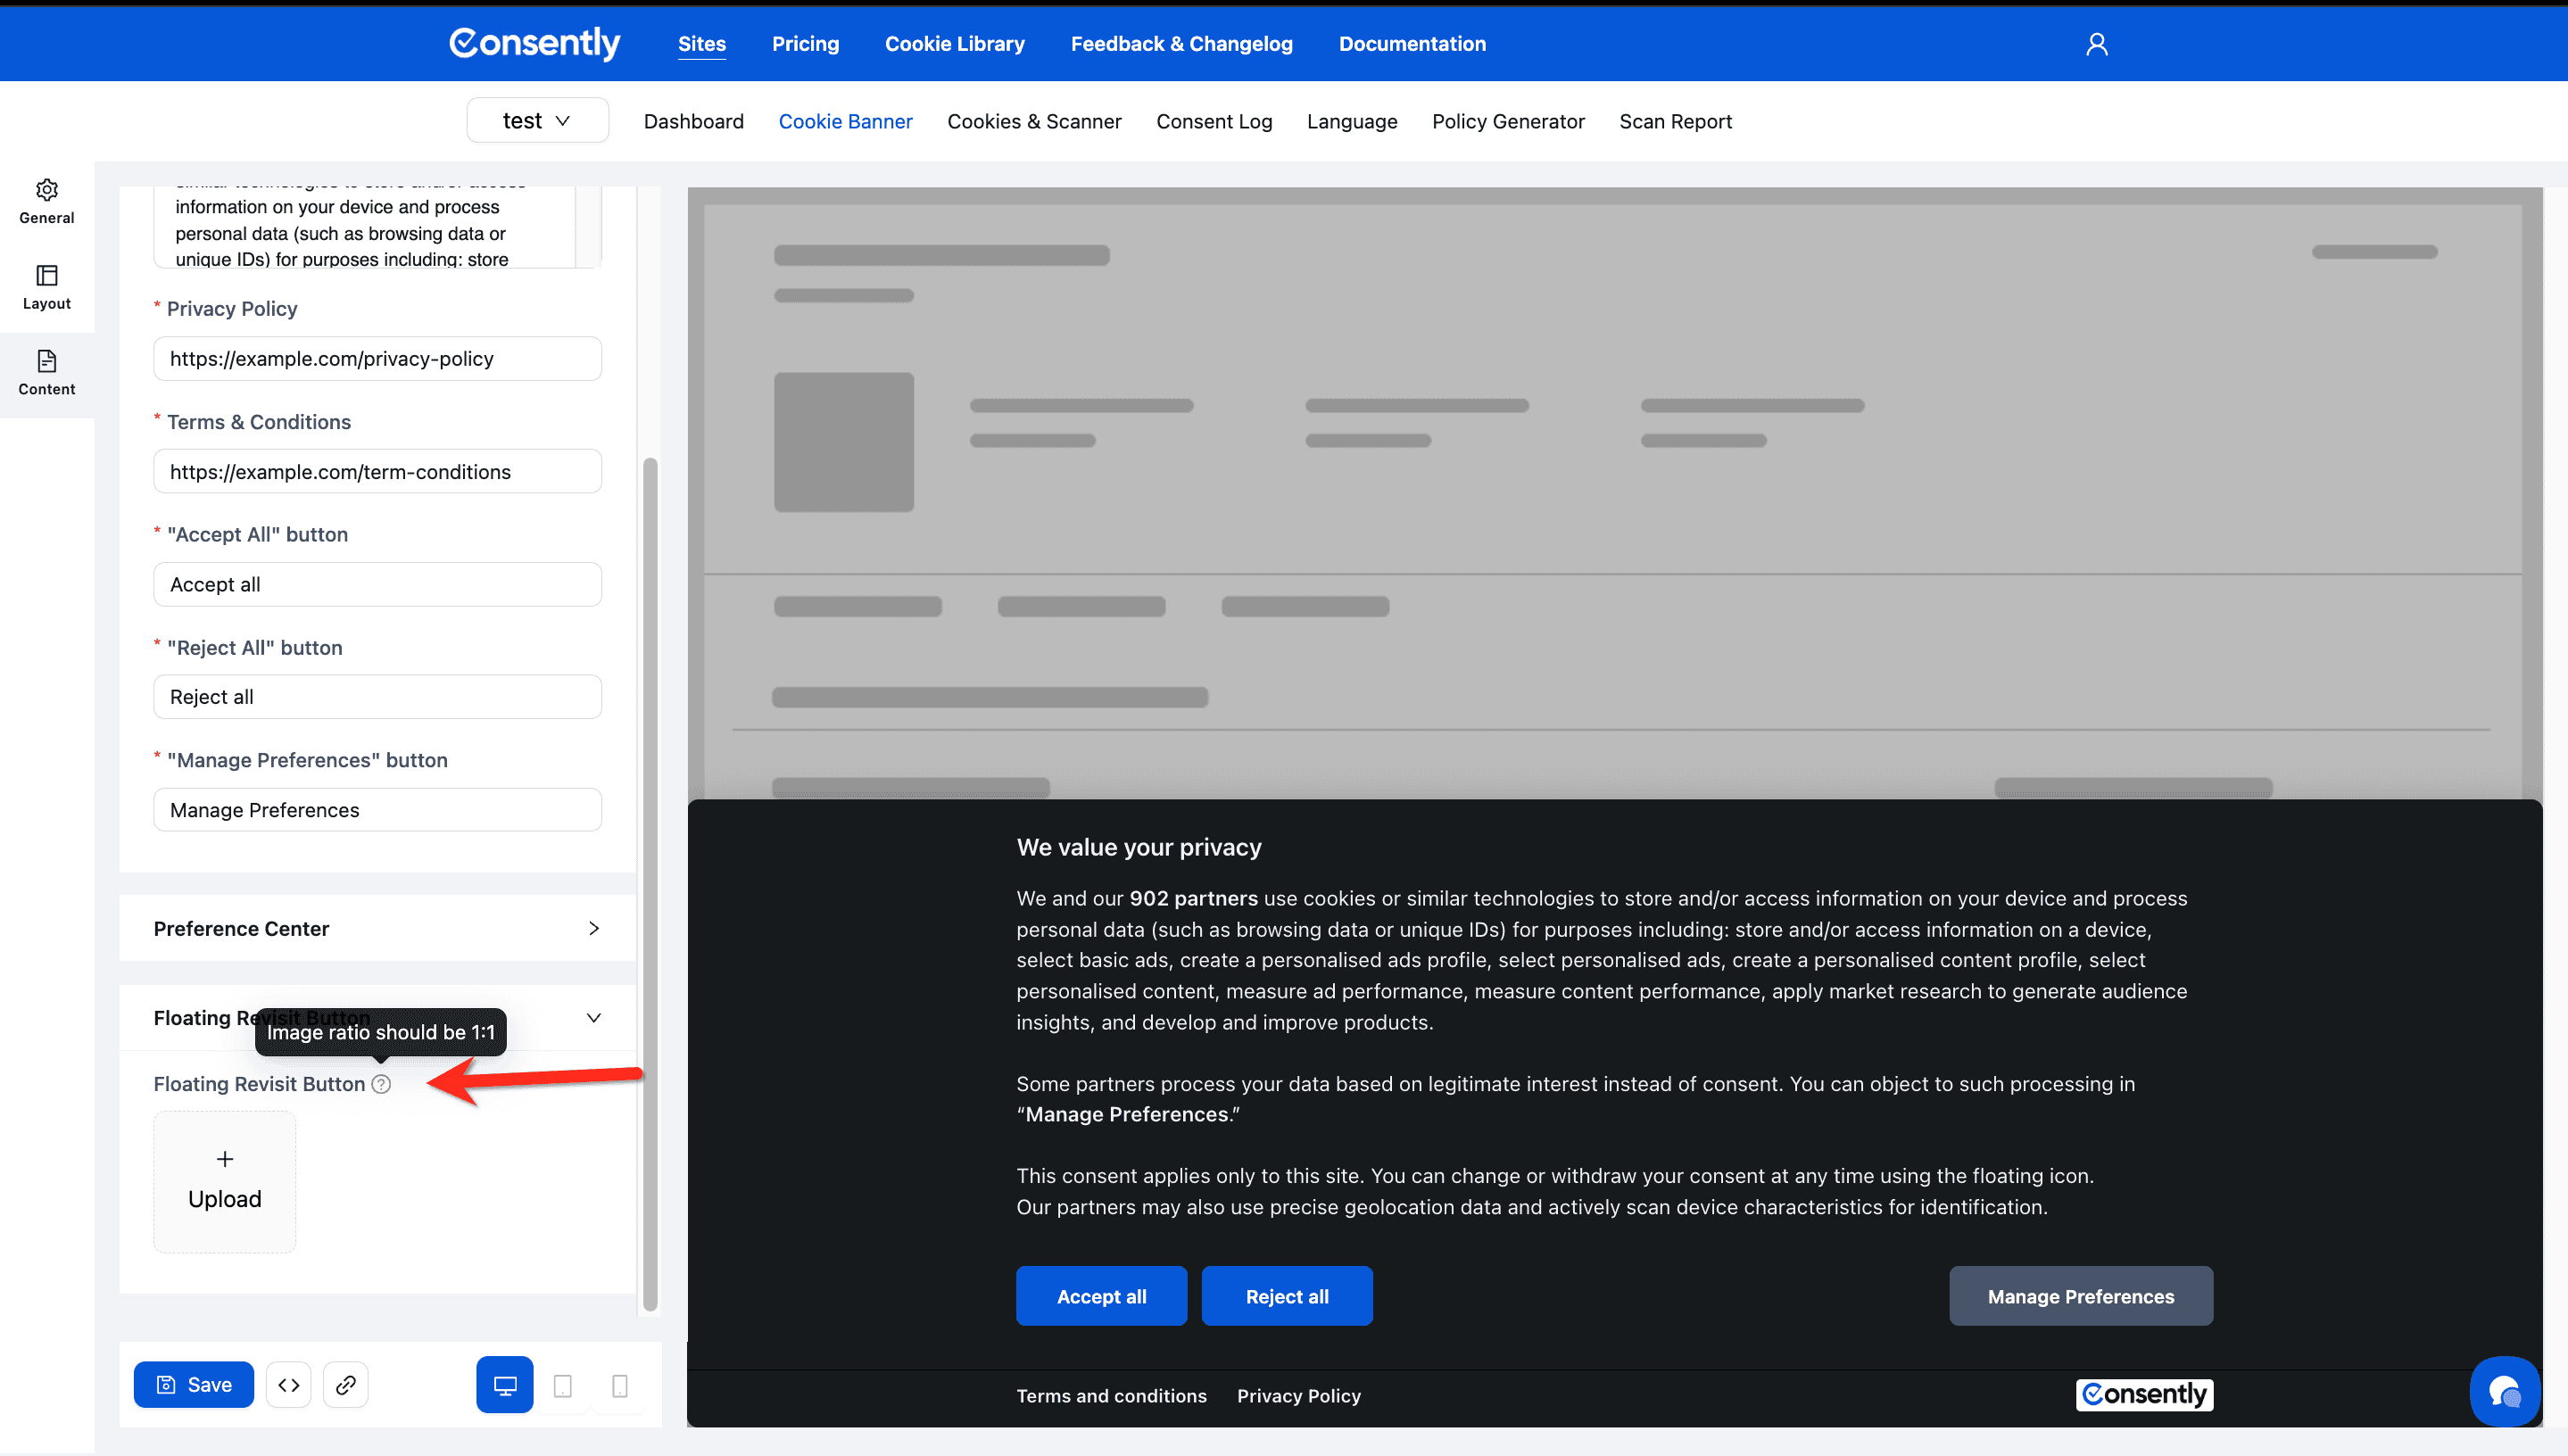
Task: Click the embed code brackets icon
Action: click(x=289, y=1385)
